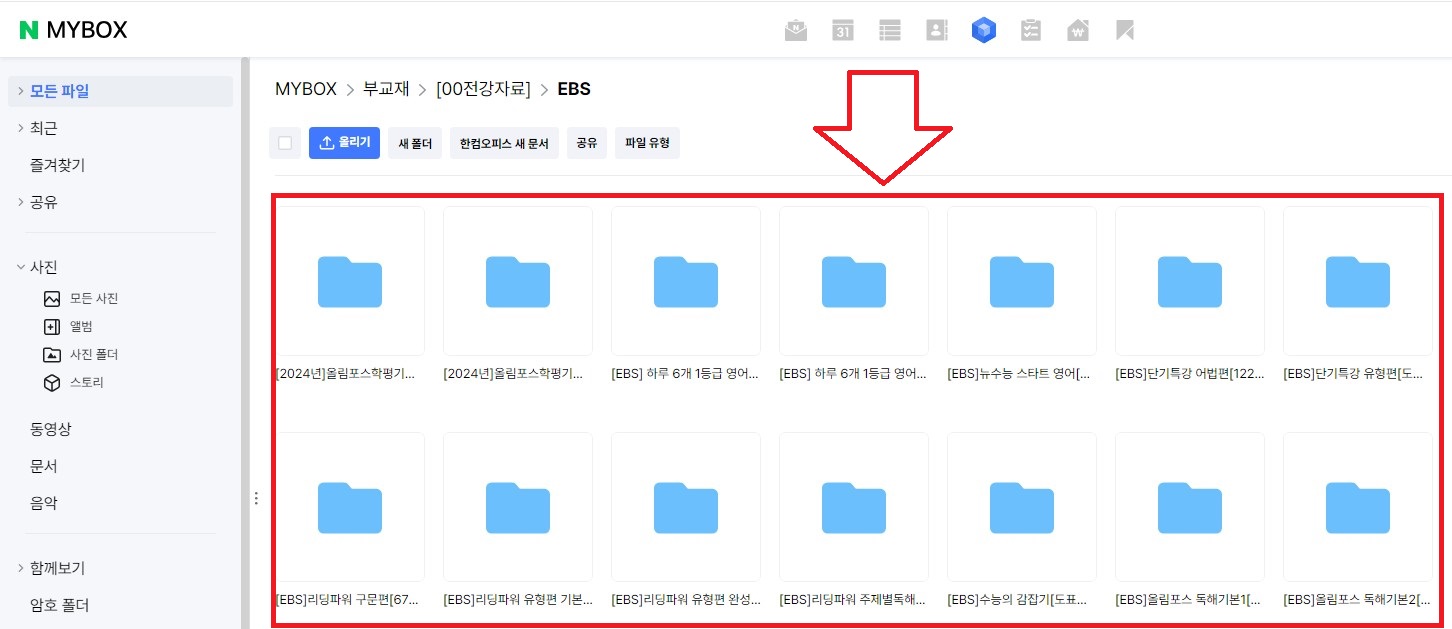Open 암호 폴더 in the sidebar
The height and width of the screenshot is (629, 1452).
click(x=59, y=605)
